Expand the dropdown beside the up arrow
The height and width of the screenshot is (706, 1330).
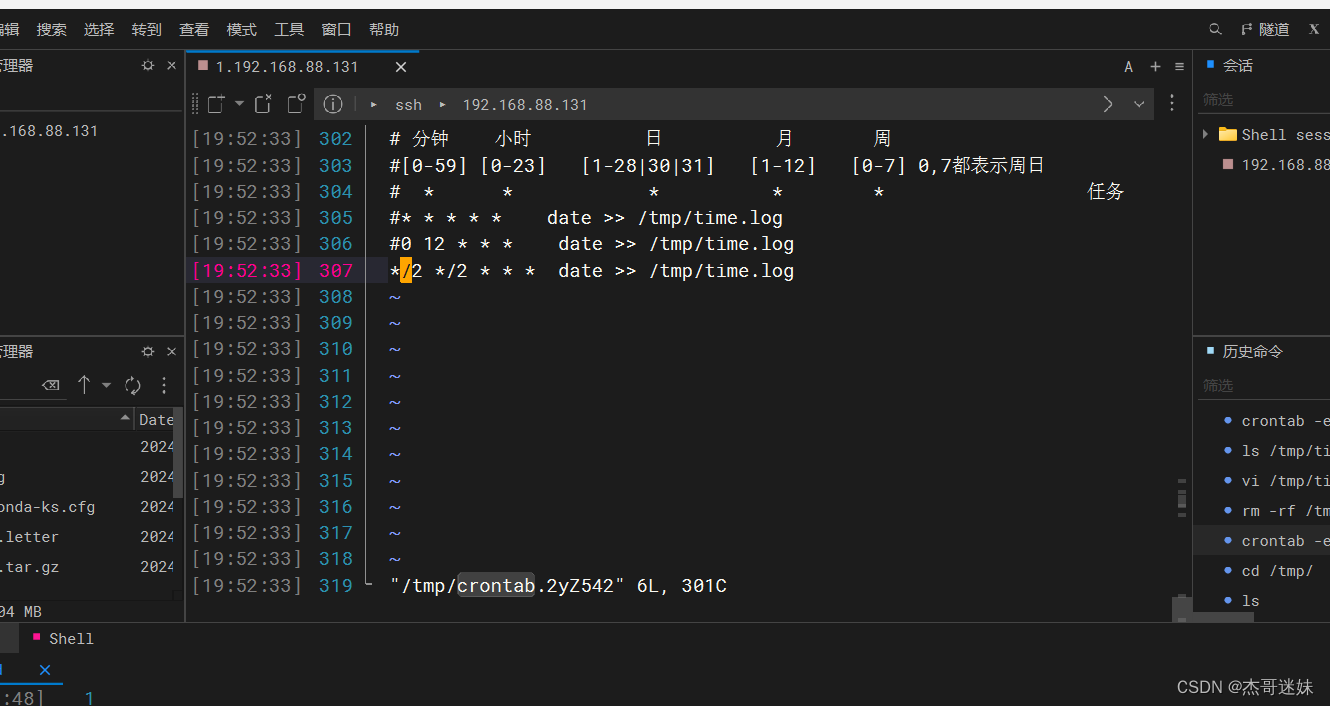(x=106, y=385)
